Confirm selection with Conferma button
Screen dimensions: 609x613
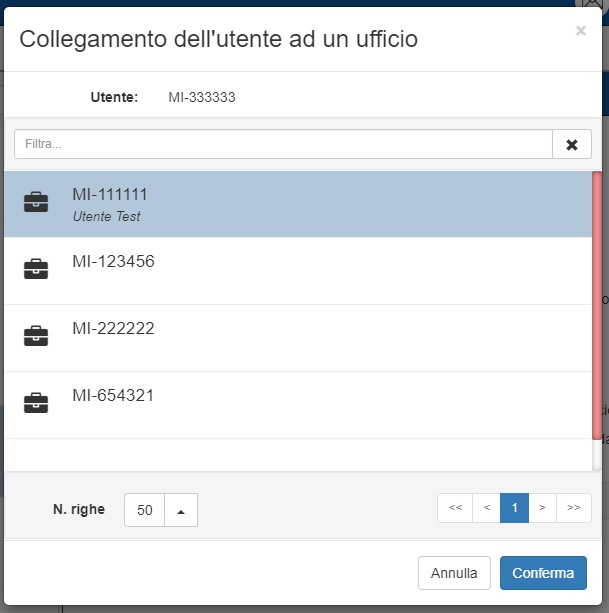click(543, 573)
